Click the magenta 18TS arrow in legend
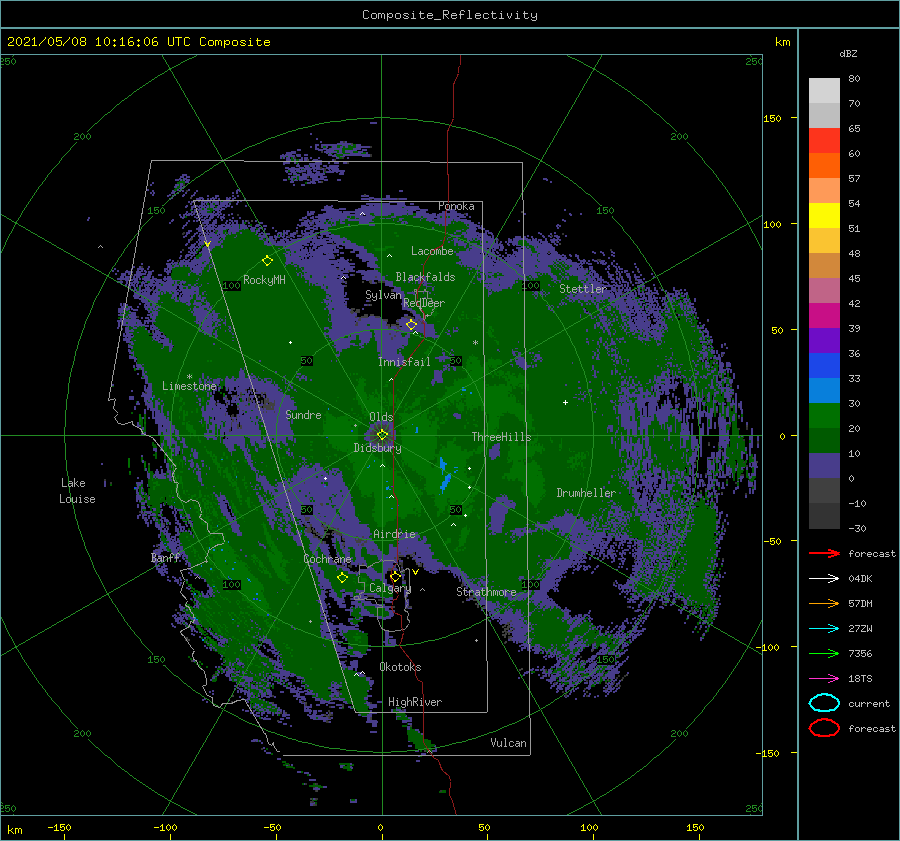This screenshot has width=900, height=841. tap(824, 679)
